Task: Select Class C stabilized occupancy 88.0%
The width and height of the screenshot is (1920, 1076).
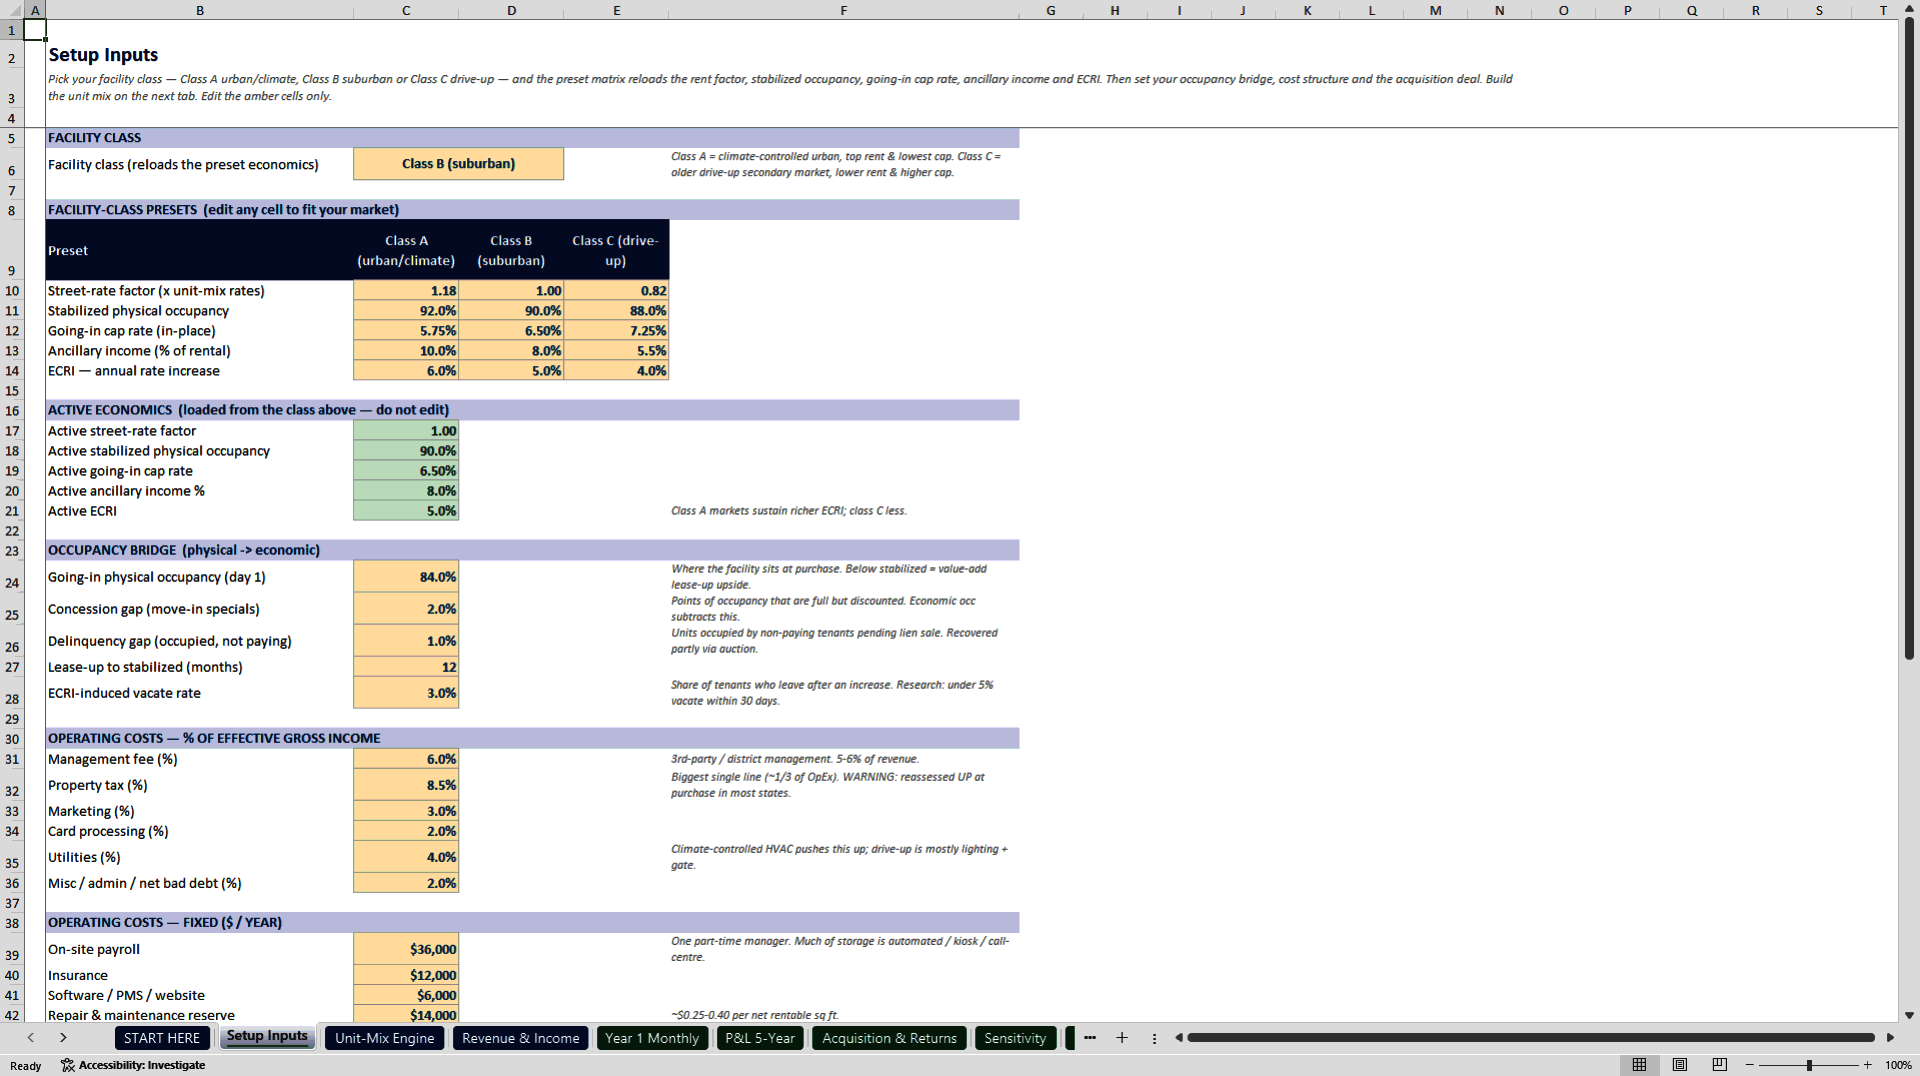Action: [x=616, y=311]
